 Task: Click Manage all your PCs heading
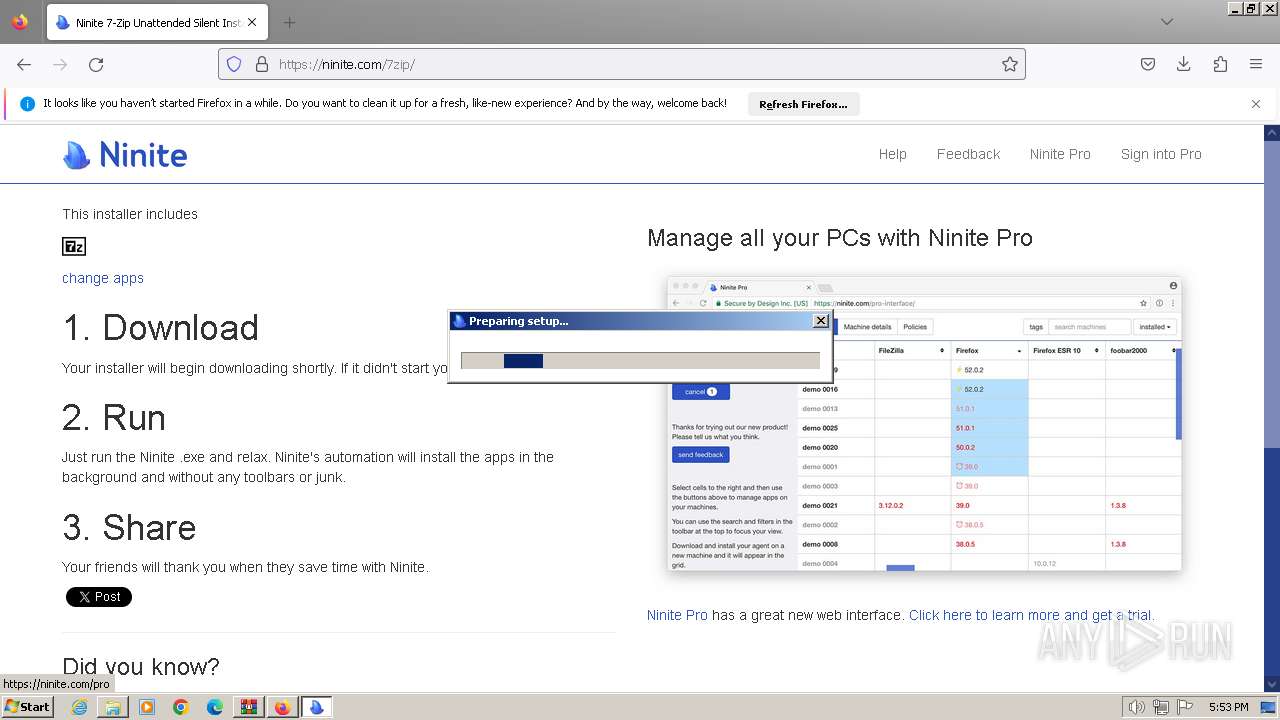coord(840,238)
